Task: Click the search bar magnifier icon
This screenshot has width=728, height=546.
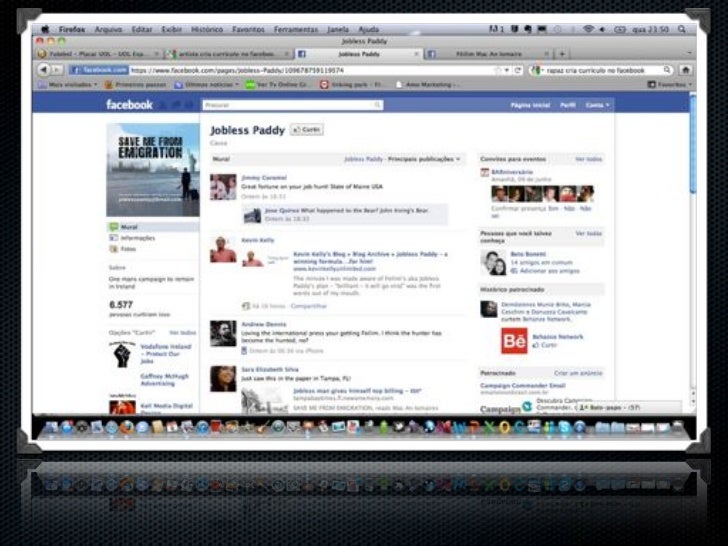Action: click(667, 70)
